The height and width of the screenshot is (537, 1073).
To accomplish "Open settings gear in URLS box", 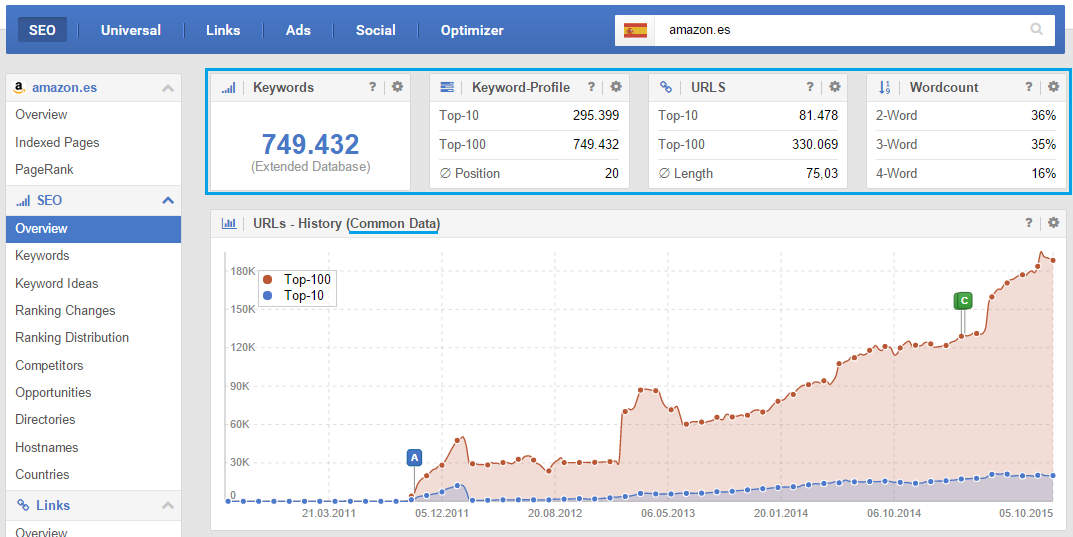I will pyautogui.click(x=835, y=87).
